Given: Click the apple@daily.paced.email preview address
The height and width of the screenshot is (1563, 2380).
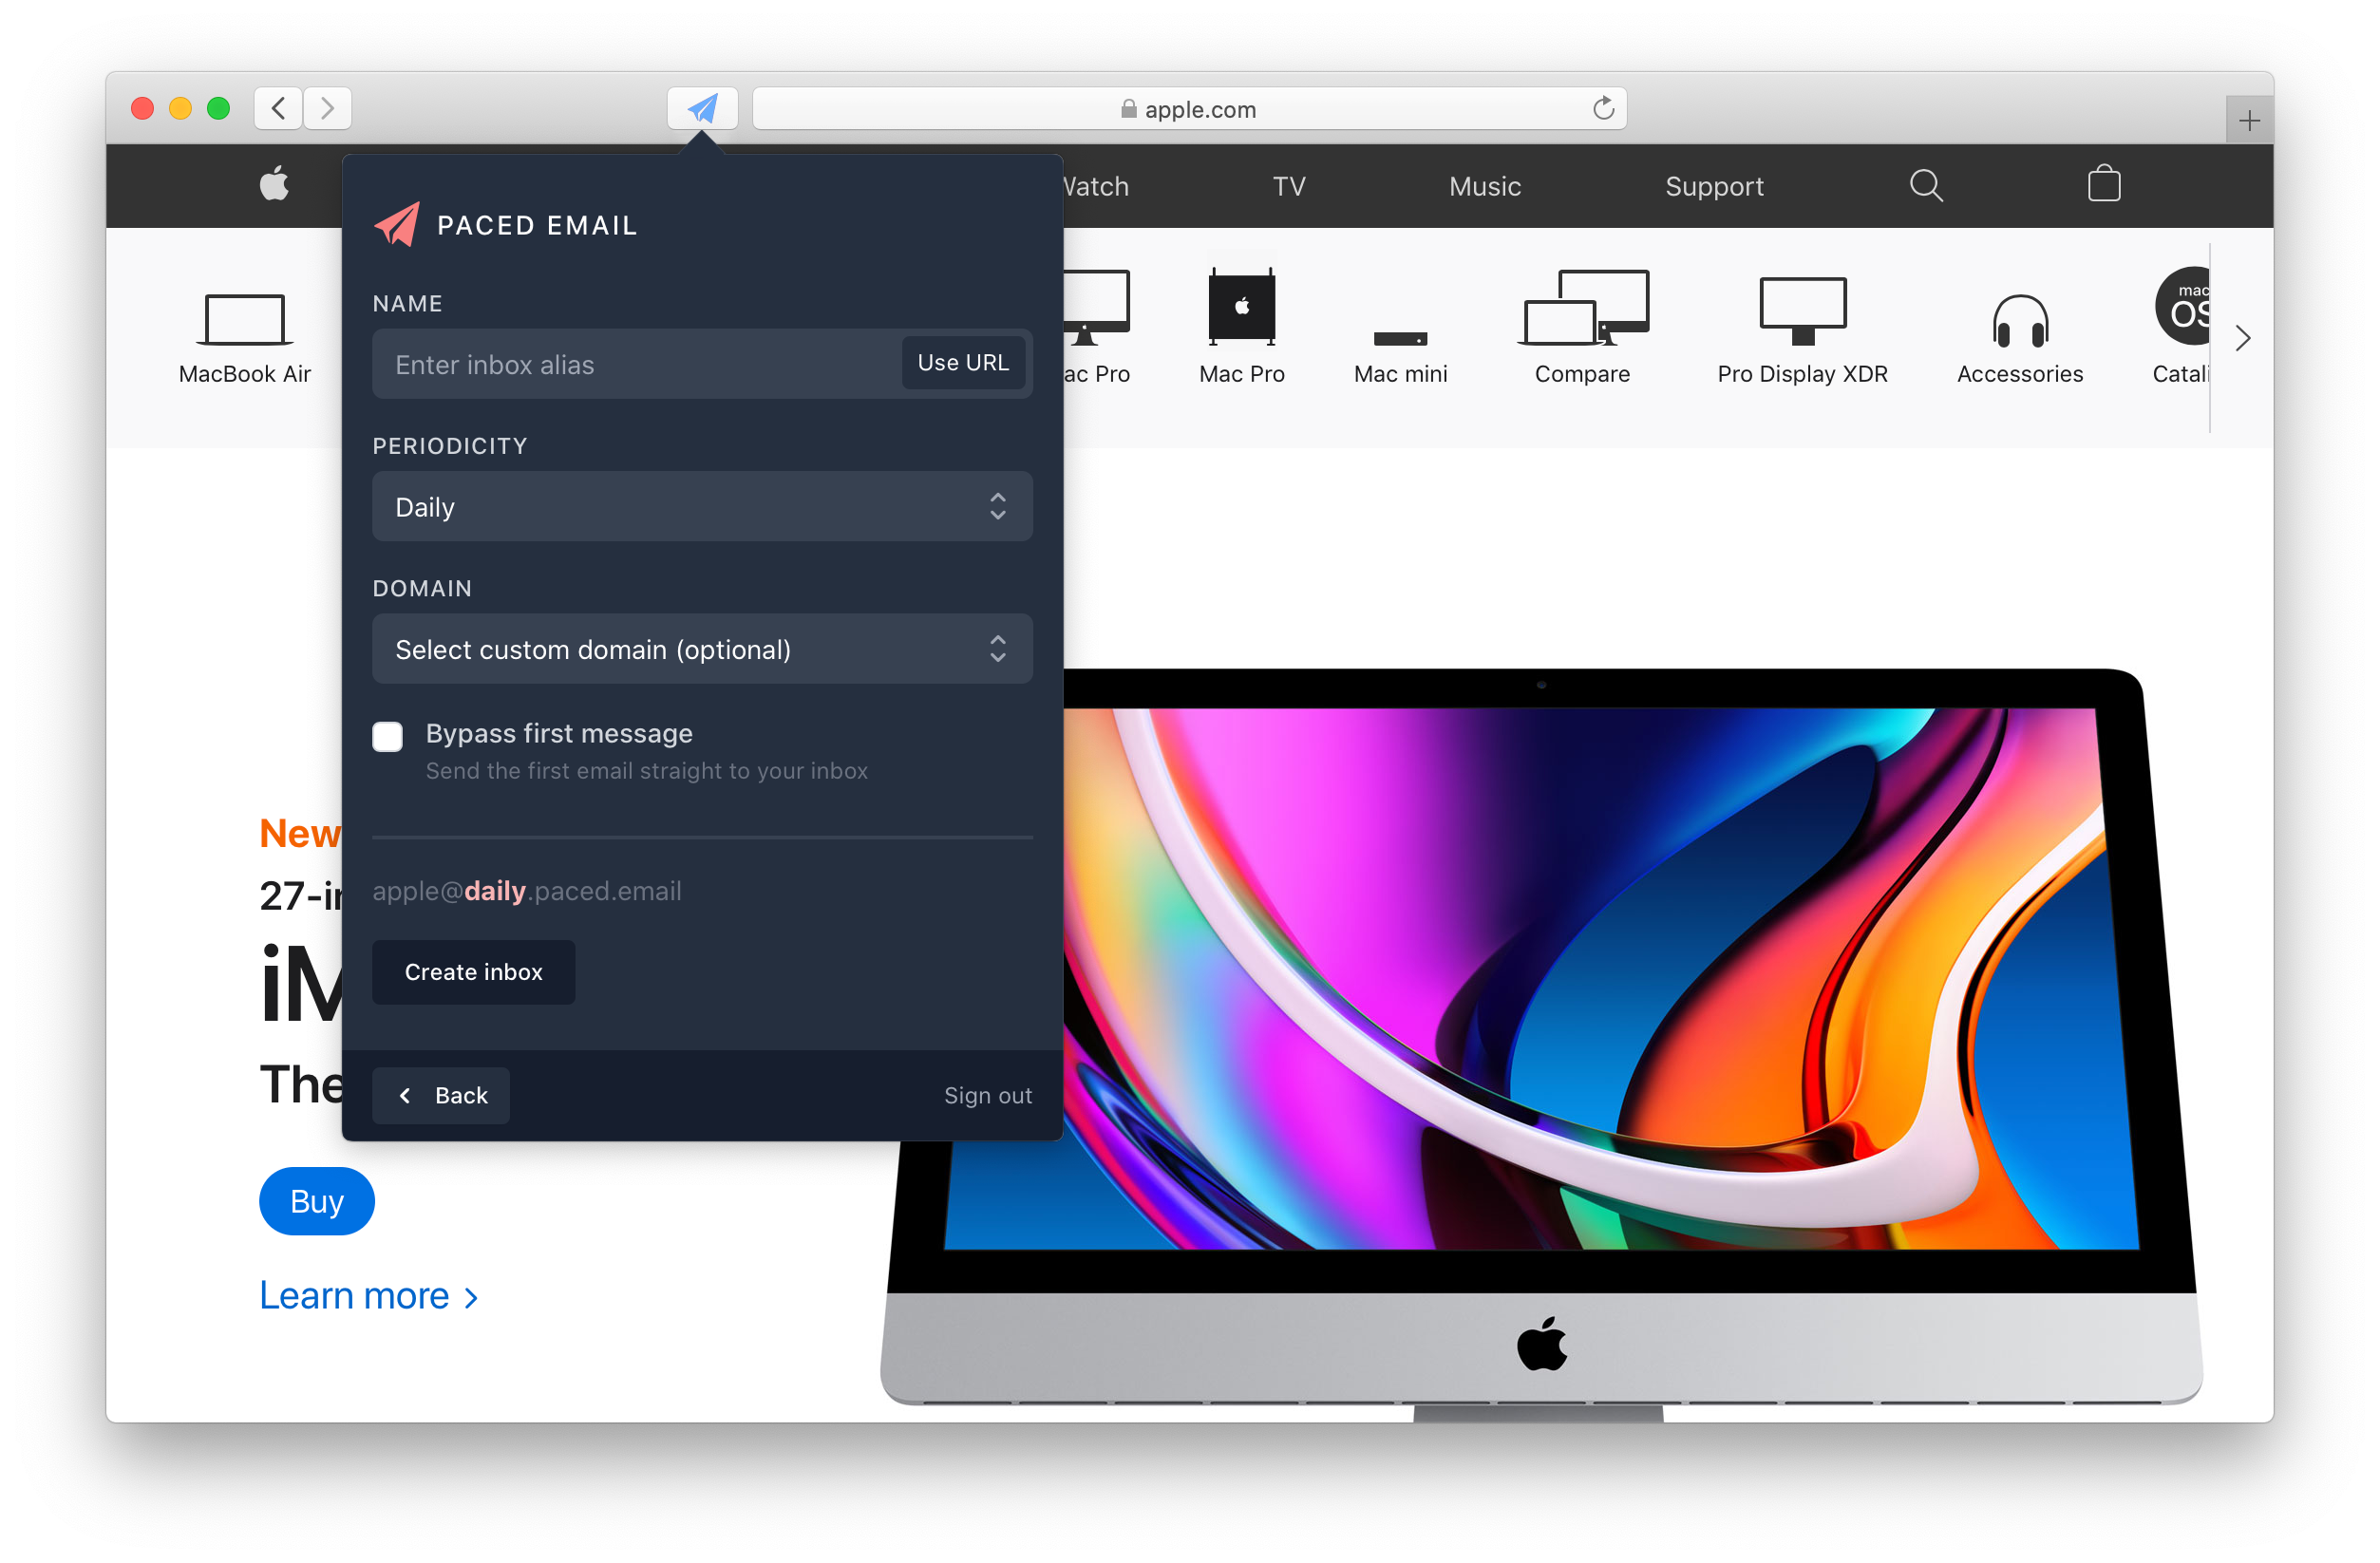Looking at the screenshot, I should (527, 890).
